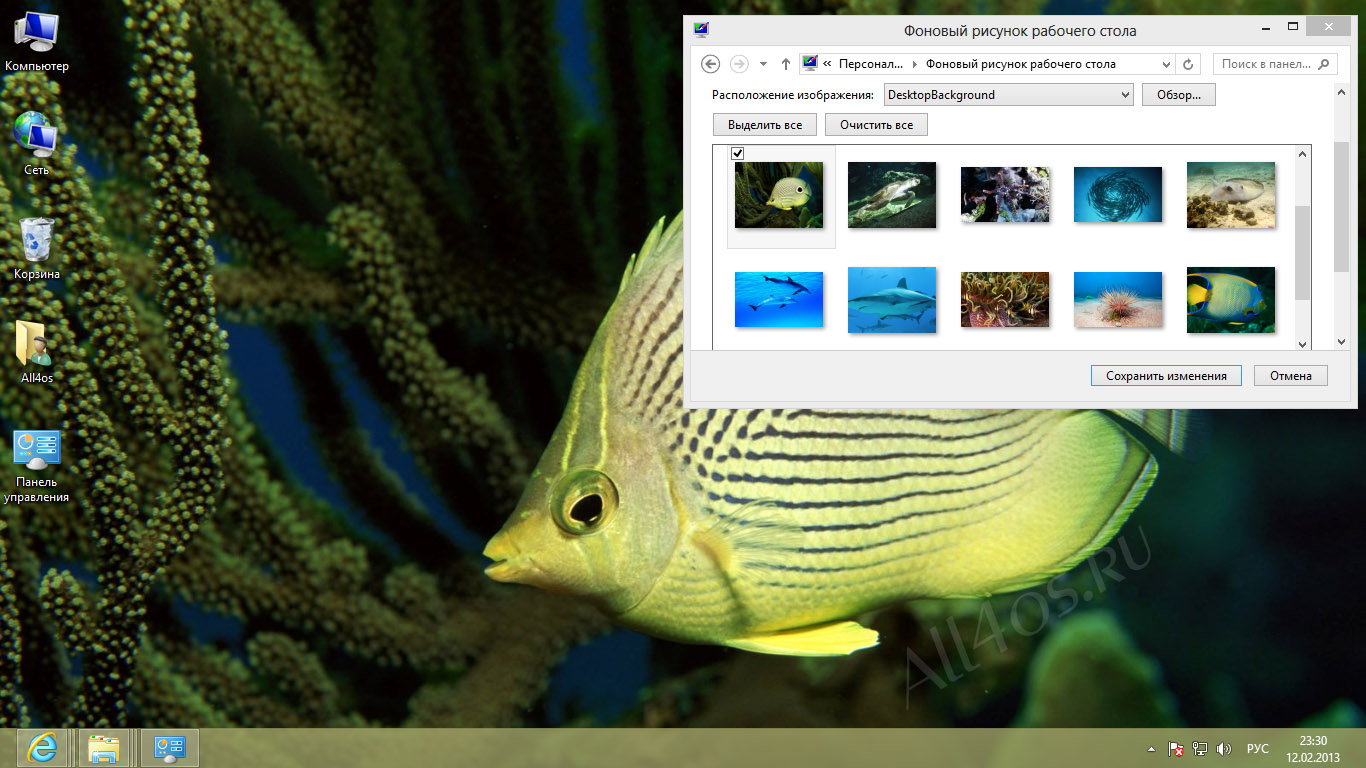1366x768 pixels.
Task: Click the Очистить все button
Action: point(877,125)
